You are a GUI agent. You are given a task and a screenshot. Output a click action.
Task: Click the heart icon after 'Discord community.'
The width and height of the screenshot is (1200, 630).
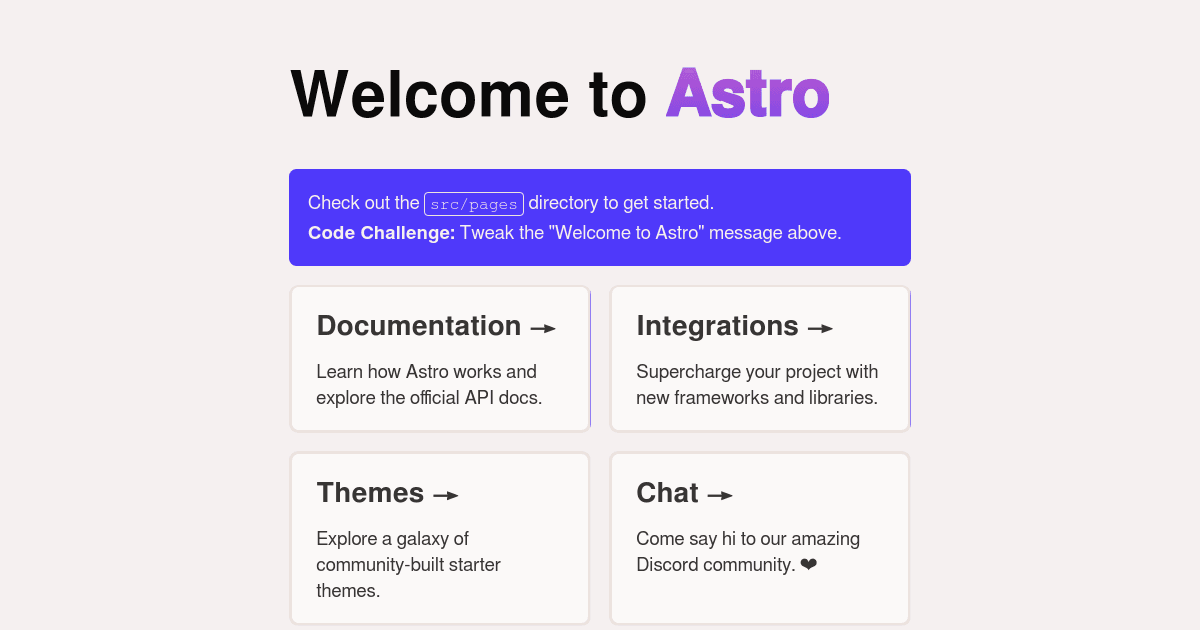click(x=809, y=565)
